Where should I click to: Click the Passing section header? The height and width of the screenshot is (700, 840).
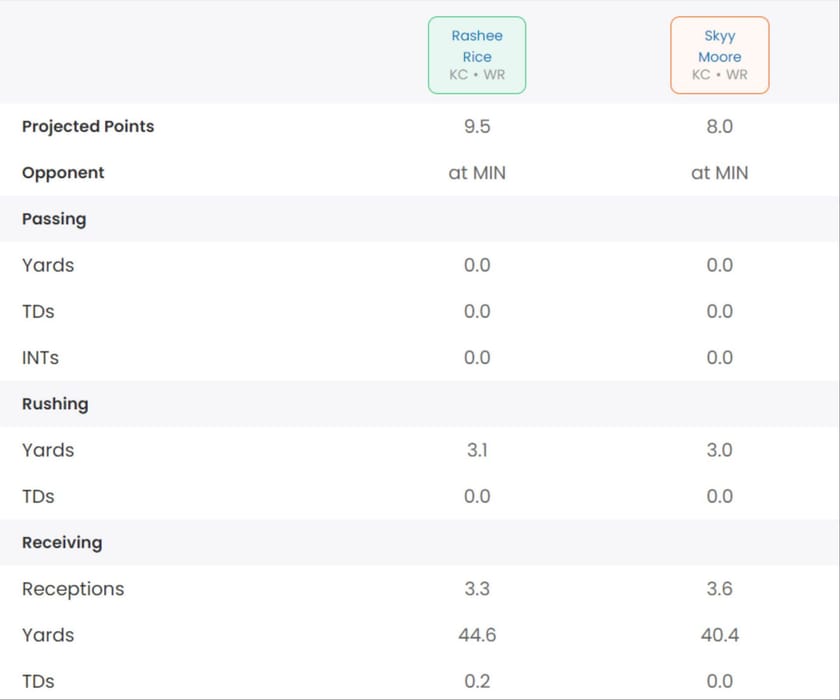54,219
